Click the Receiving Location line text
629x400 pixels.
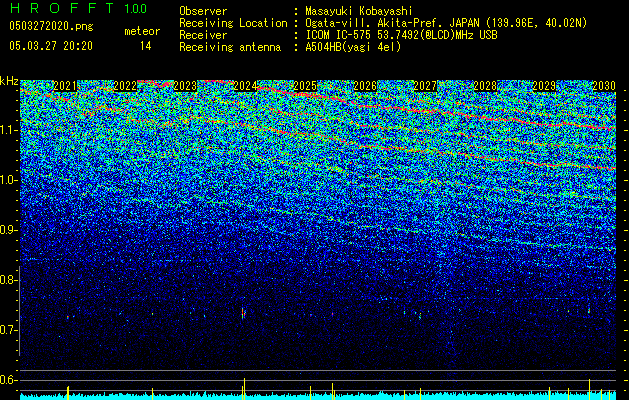click(x=383, y=23)
